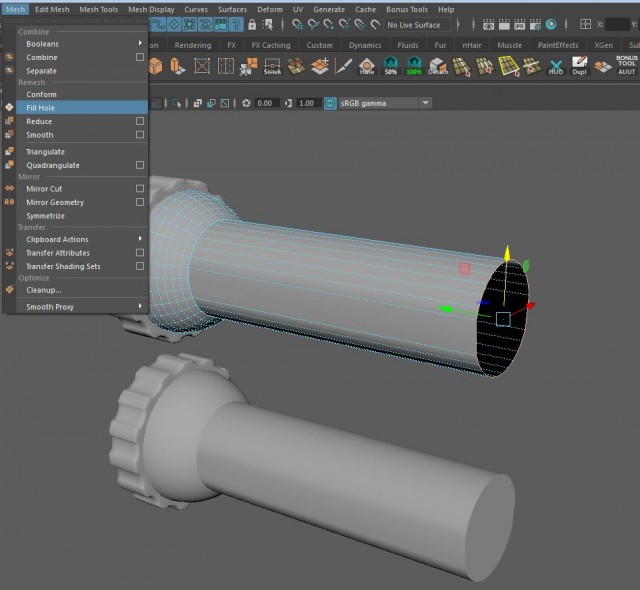Click the 50% shelf icon
Screen dimensions: 640x590
pyautogui.click(x=391, y=66)
